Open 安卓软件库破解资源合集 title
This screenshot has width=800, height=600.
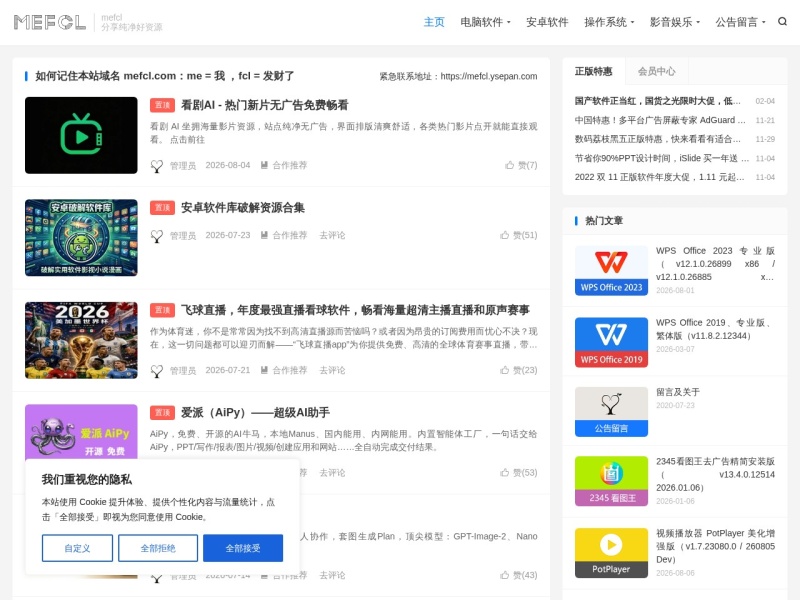[243, 208]
